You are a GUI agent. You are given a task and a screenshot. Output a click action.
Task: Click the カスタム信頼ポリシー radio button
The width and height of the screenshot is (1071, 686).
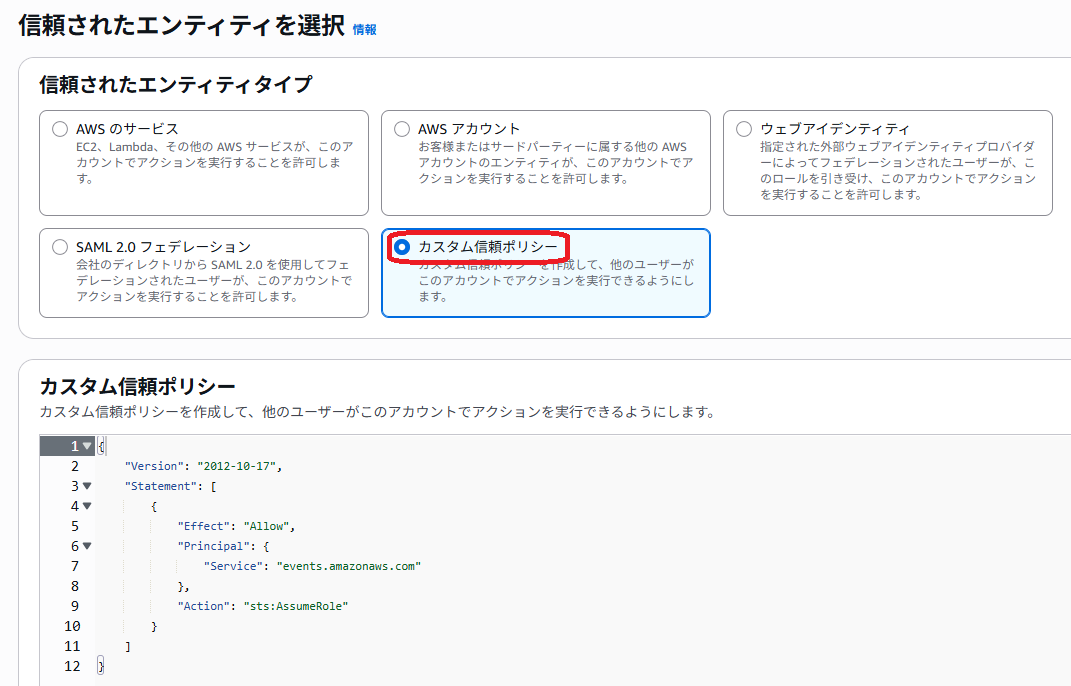coord(401,246)
